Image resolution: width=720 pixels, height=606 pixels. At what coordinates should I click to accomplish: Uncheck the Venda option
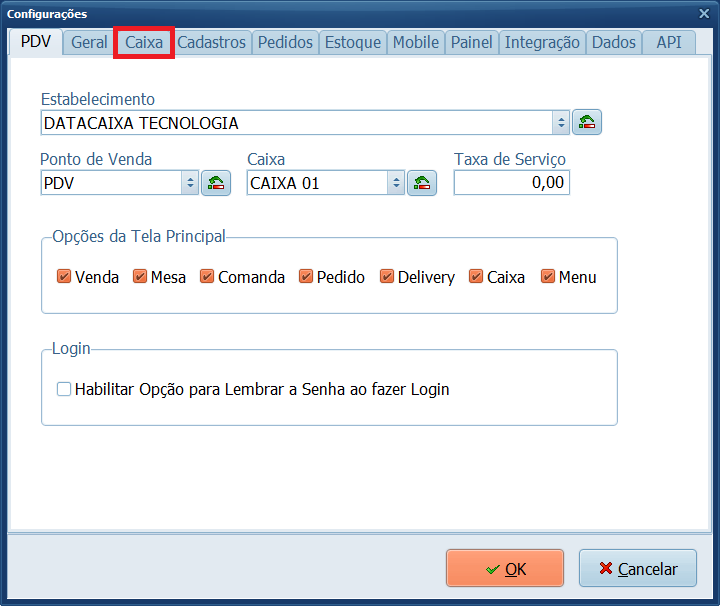point(64,277)
